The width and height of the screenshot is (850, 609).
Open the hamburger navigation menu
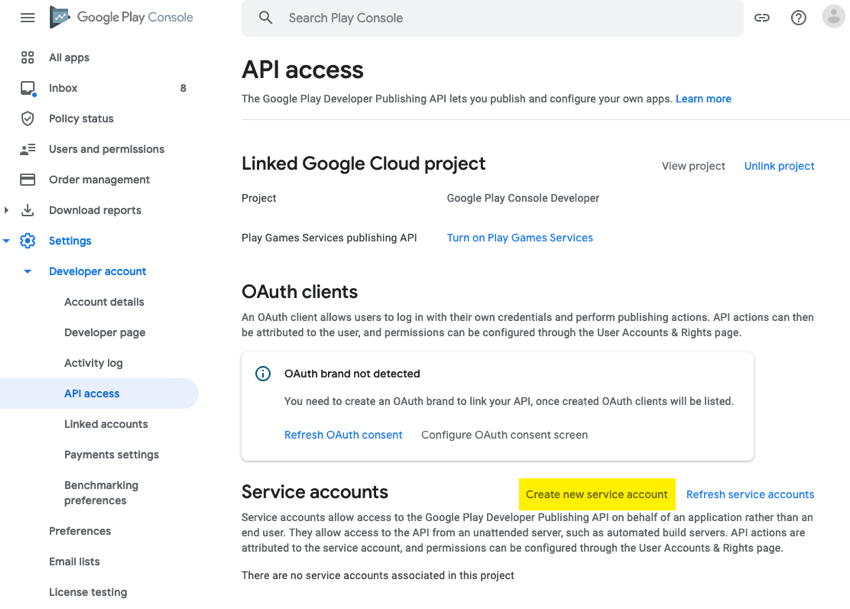(x=27, y=18)
